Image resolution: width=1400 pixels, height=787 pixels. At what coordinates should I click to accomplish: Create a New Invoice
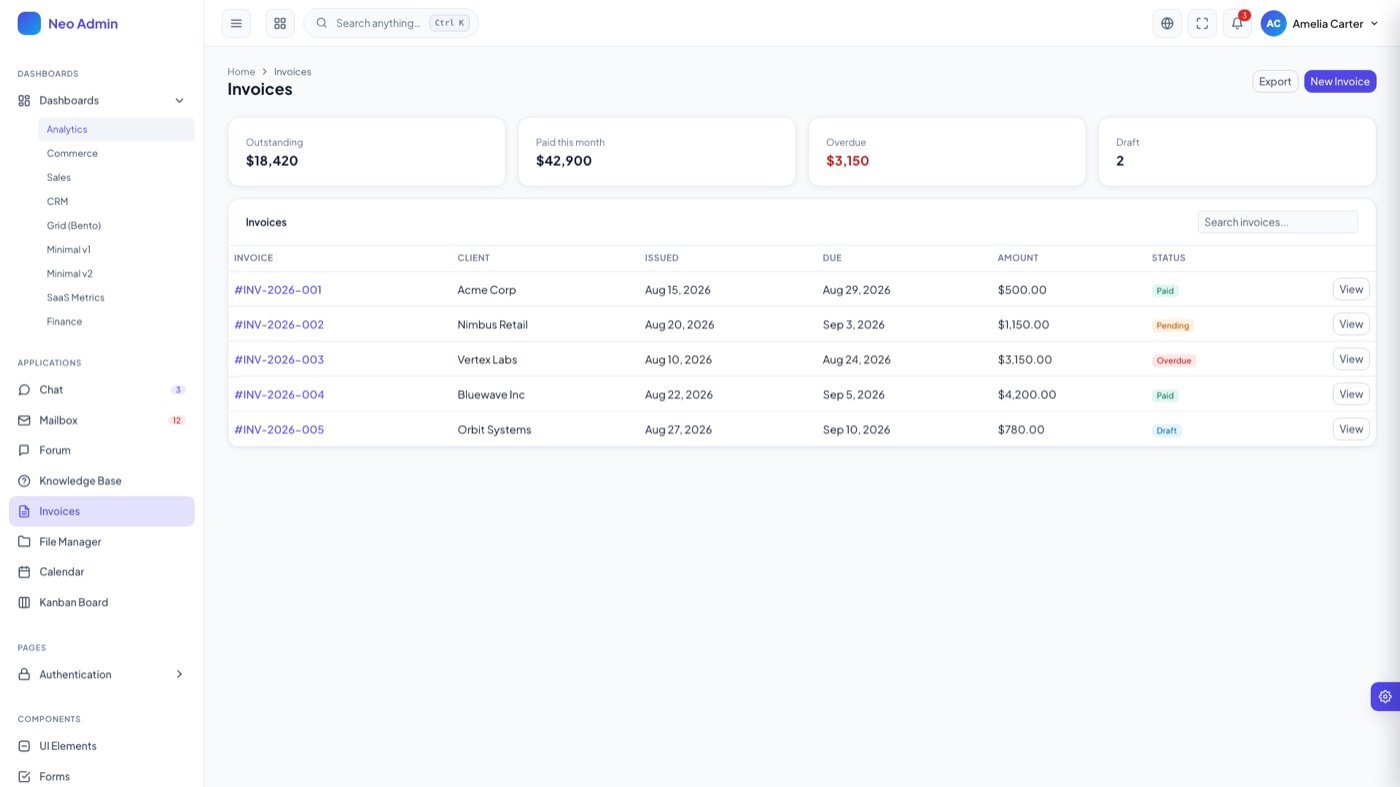1340,81
